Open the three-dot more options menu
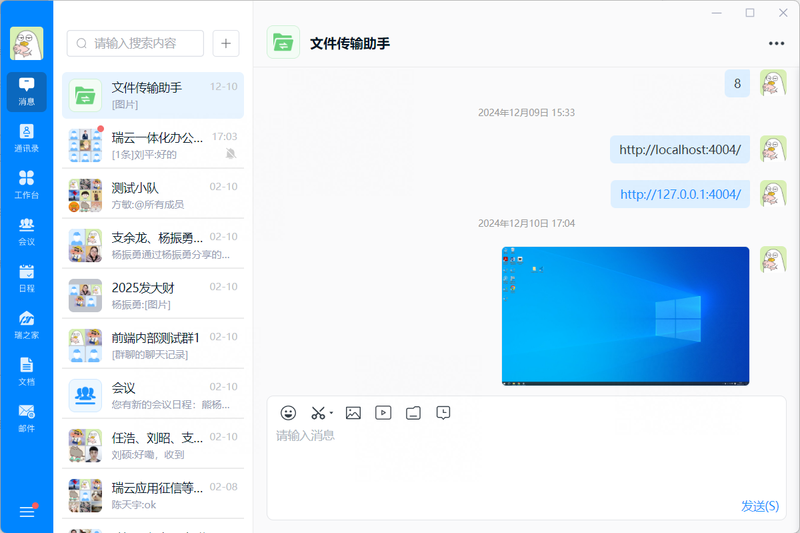Image resolution: width=800 pixels, height=533 pixels. click(776, 43)
